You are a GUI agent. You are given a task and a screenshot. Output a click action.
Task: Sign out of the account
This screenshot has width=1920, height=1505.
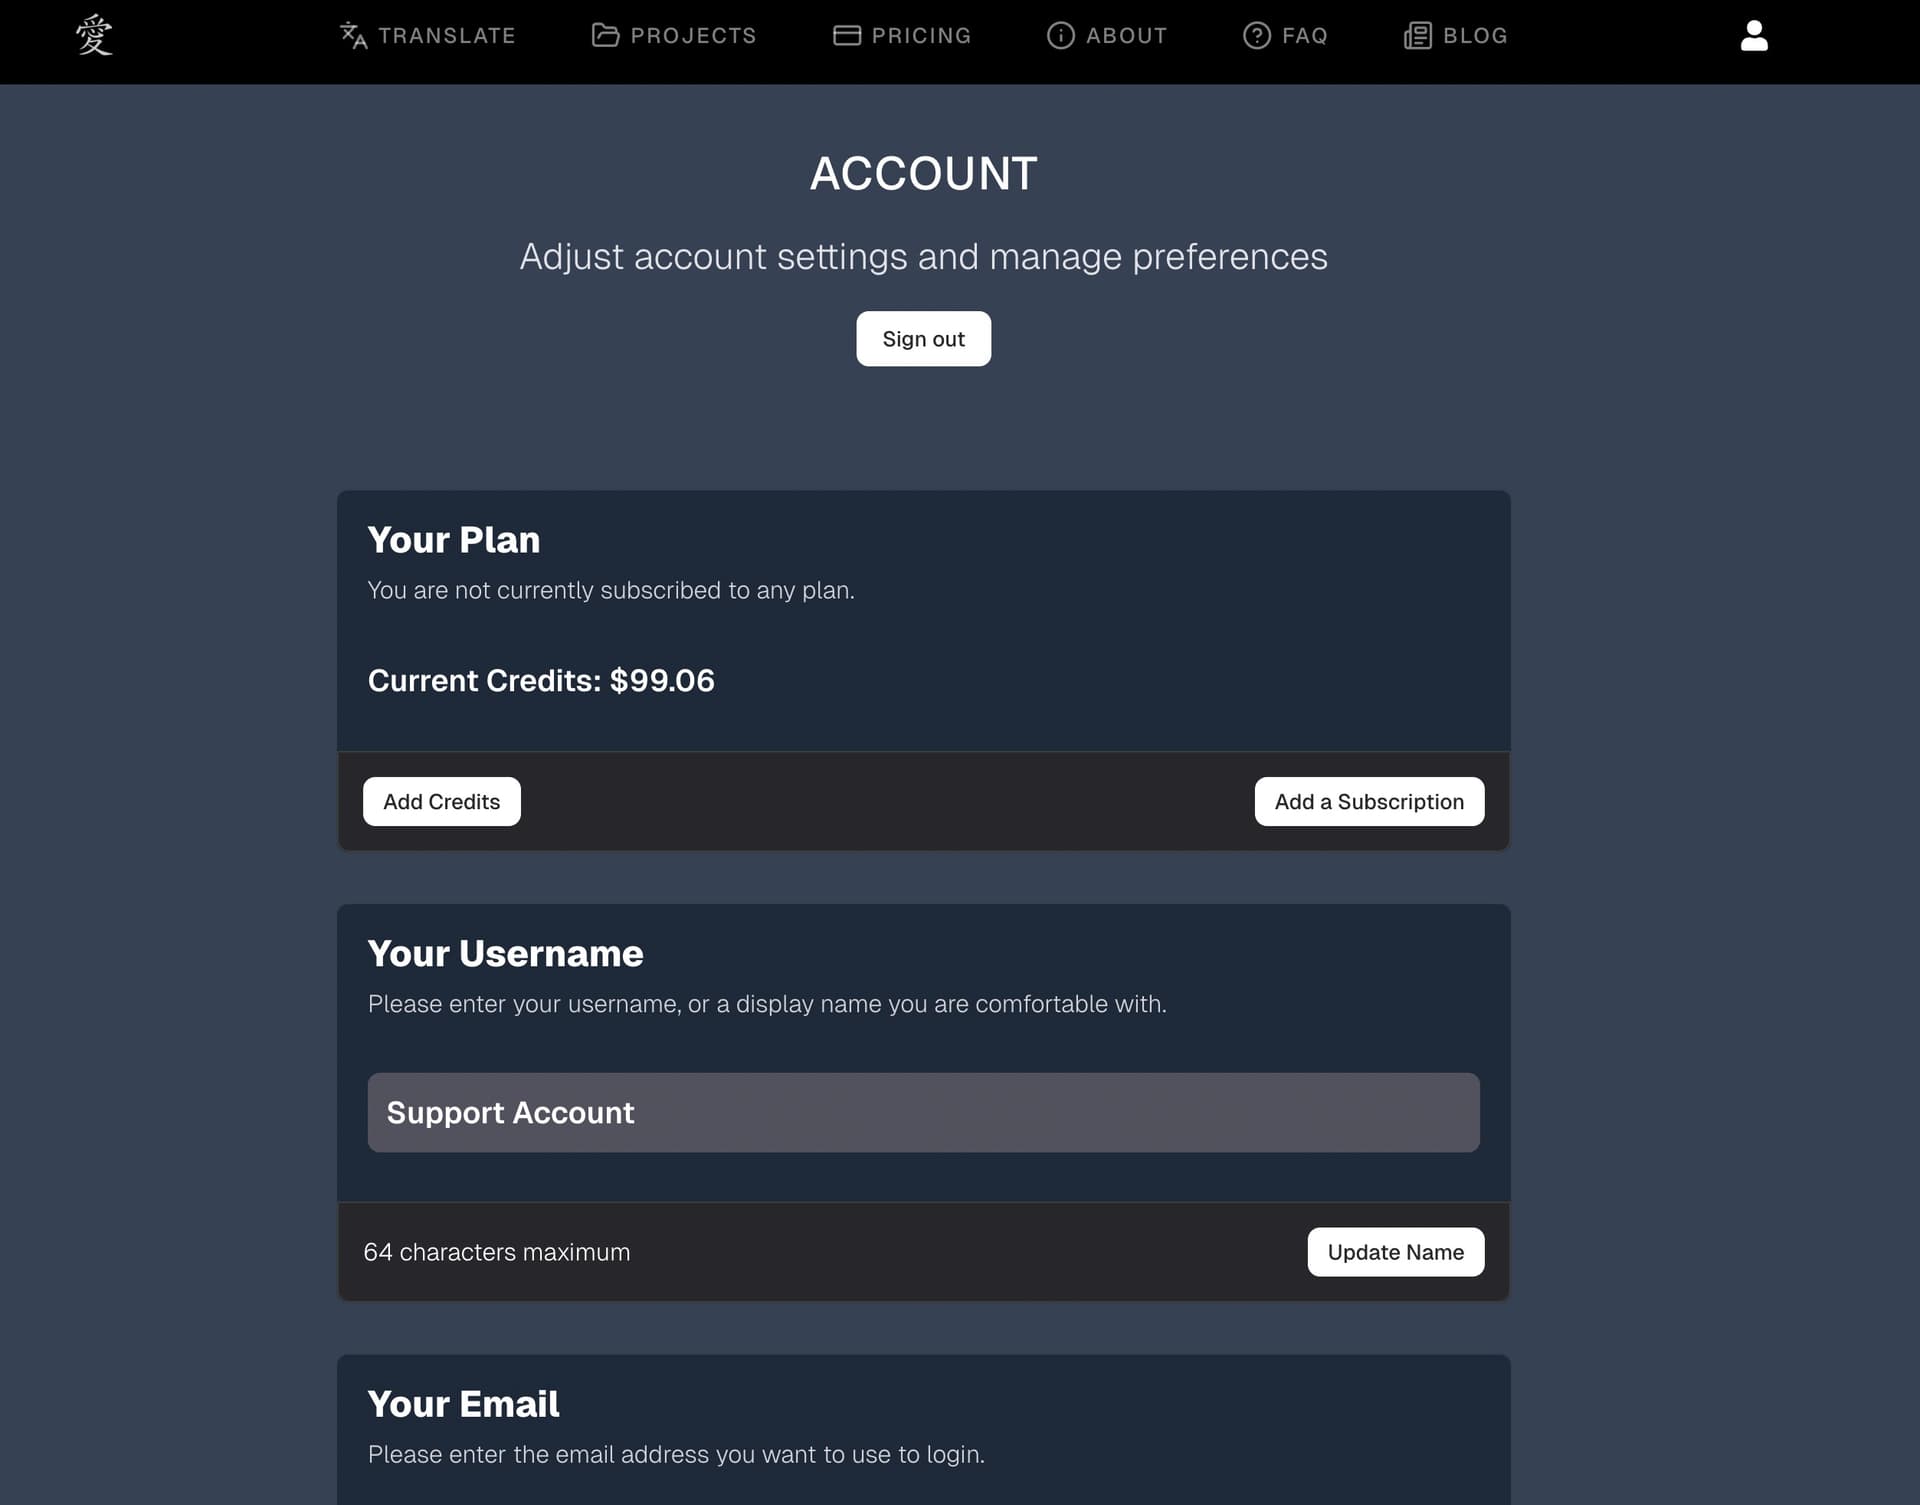pos(923,339)
